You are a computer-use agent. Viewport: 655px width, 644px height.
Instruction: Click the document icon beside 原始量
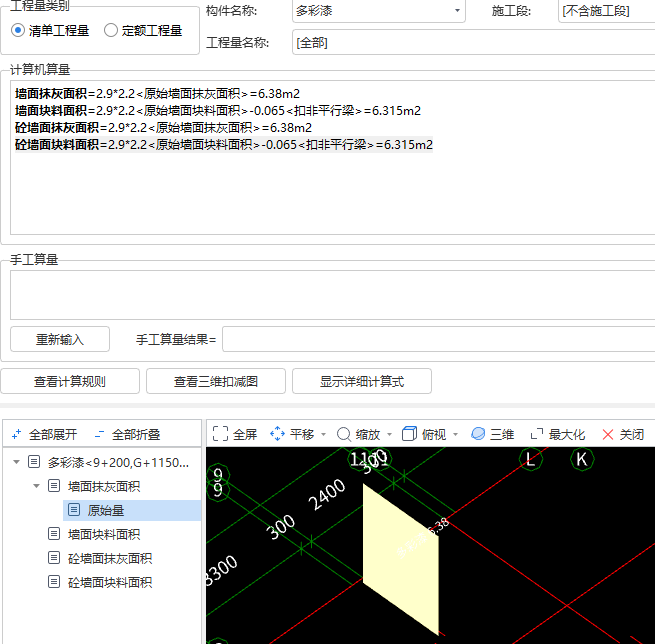(x=74, y=510)
